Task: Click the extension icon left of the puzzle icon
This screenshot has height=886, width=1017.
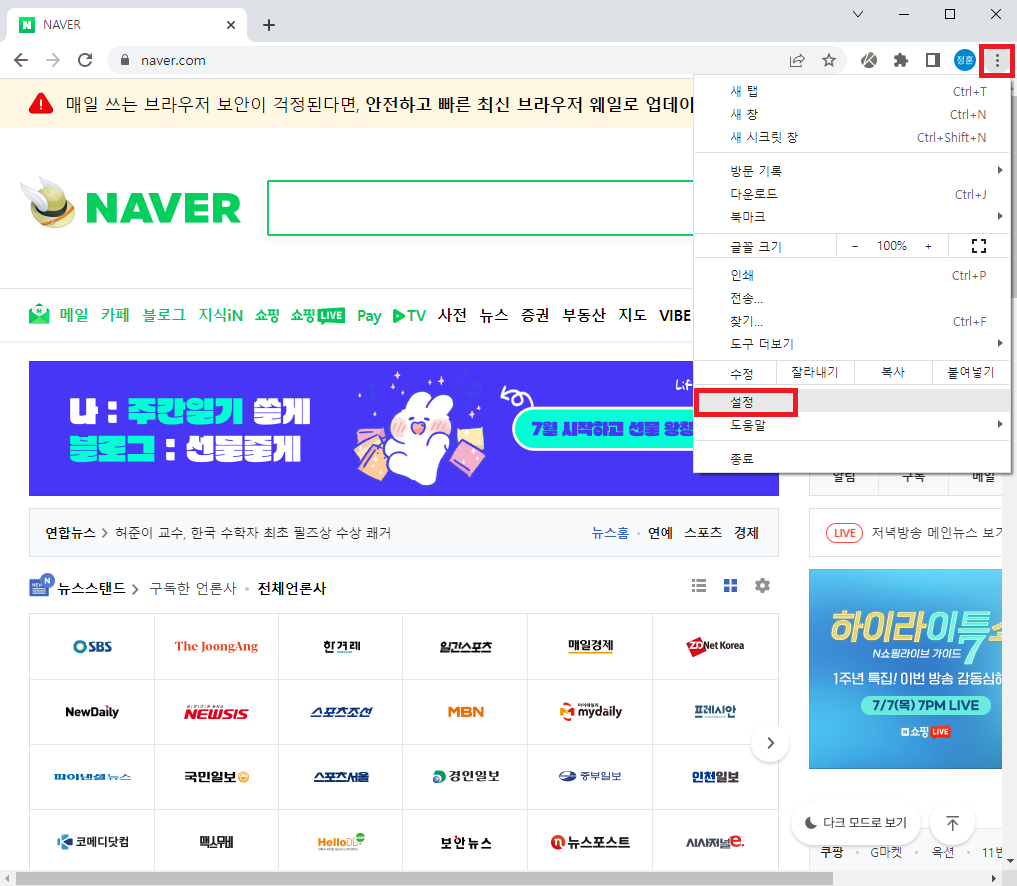Action: [869, 60]
